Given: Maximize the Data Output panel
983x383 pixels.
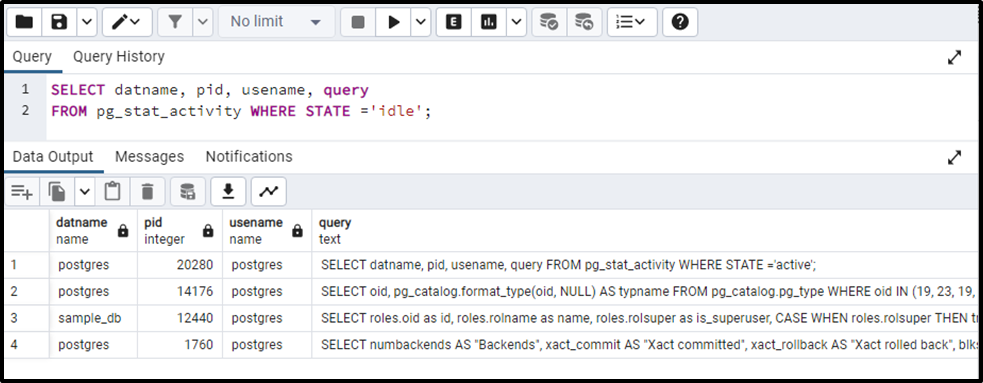Looking at the screenshot, I should click(954, 157).
